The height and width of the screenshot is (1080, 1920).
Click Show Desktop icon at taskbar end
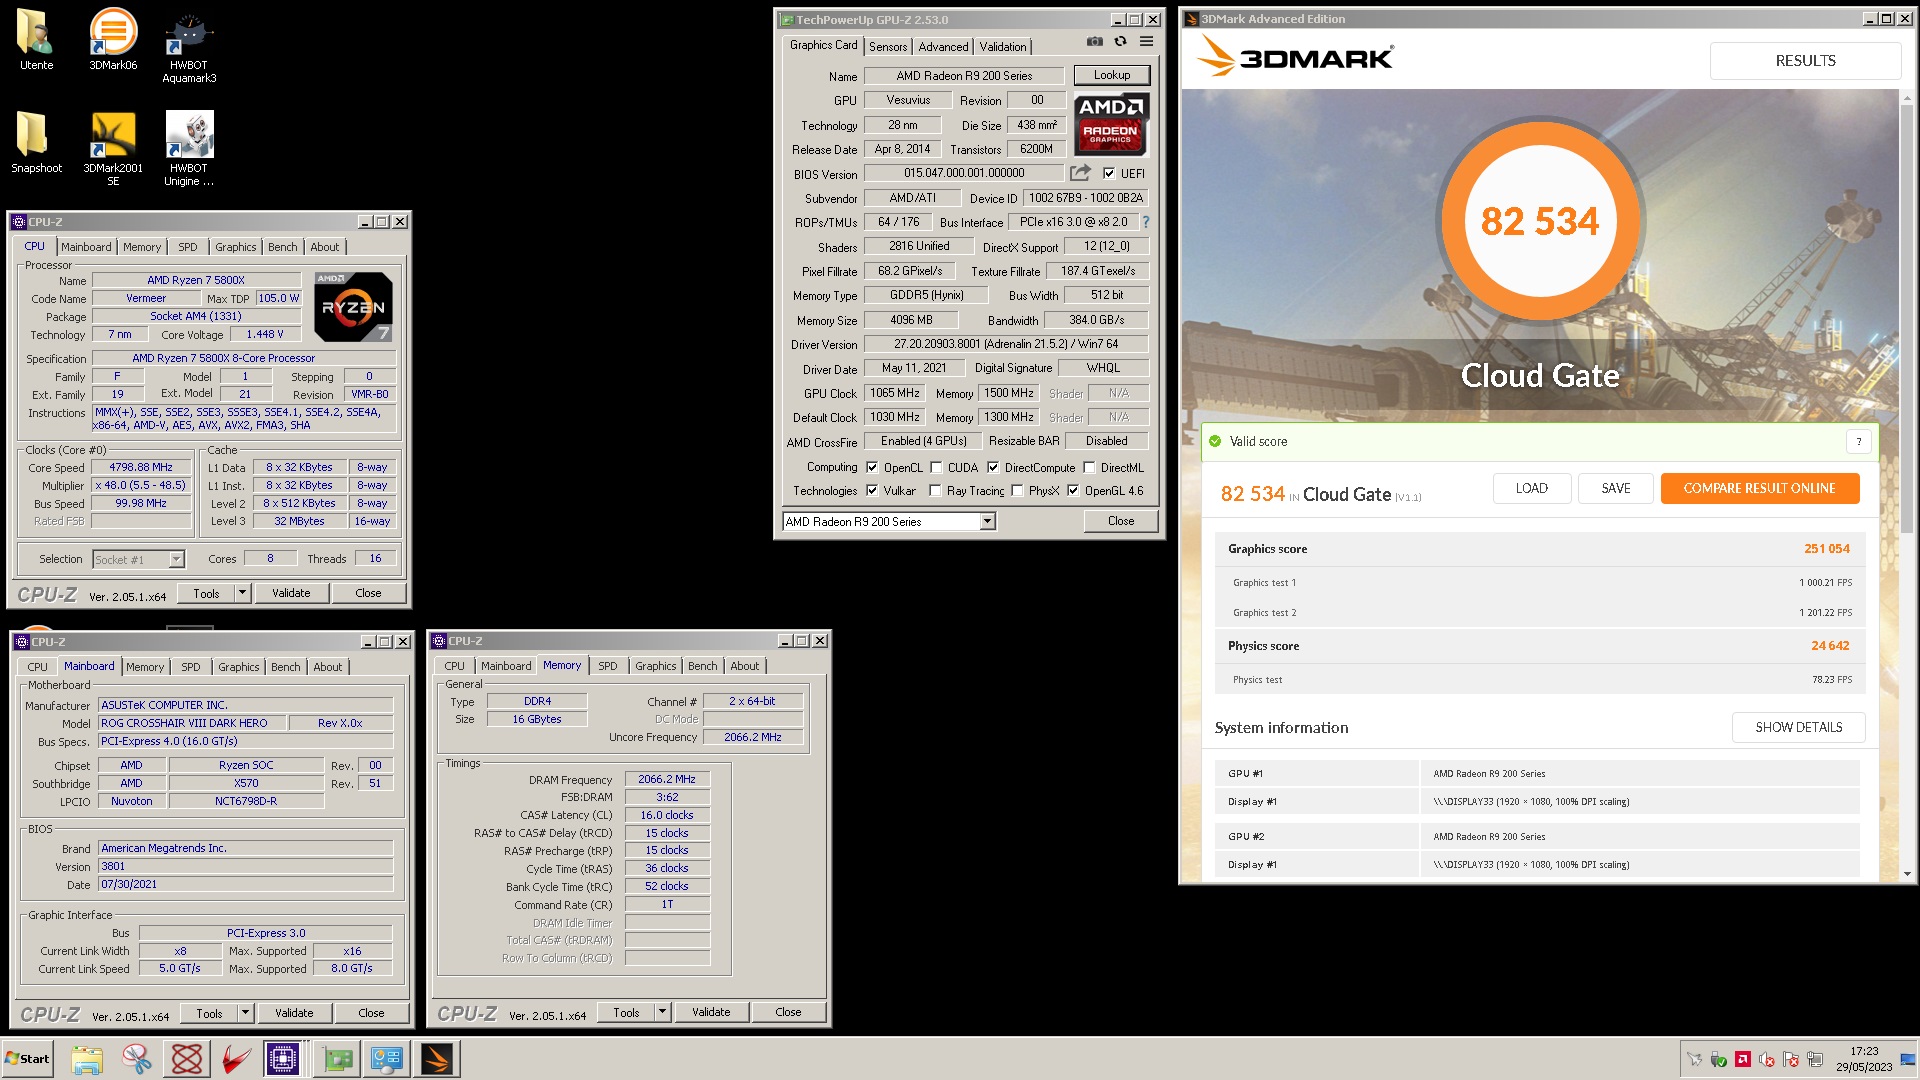[x=1909, y=1059]
